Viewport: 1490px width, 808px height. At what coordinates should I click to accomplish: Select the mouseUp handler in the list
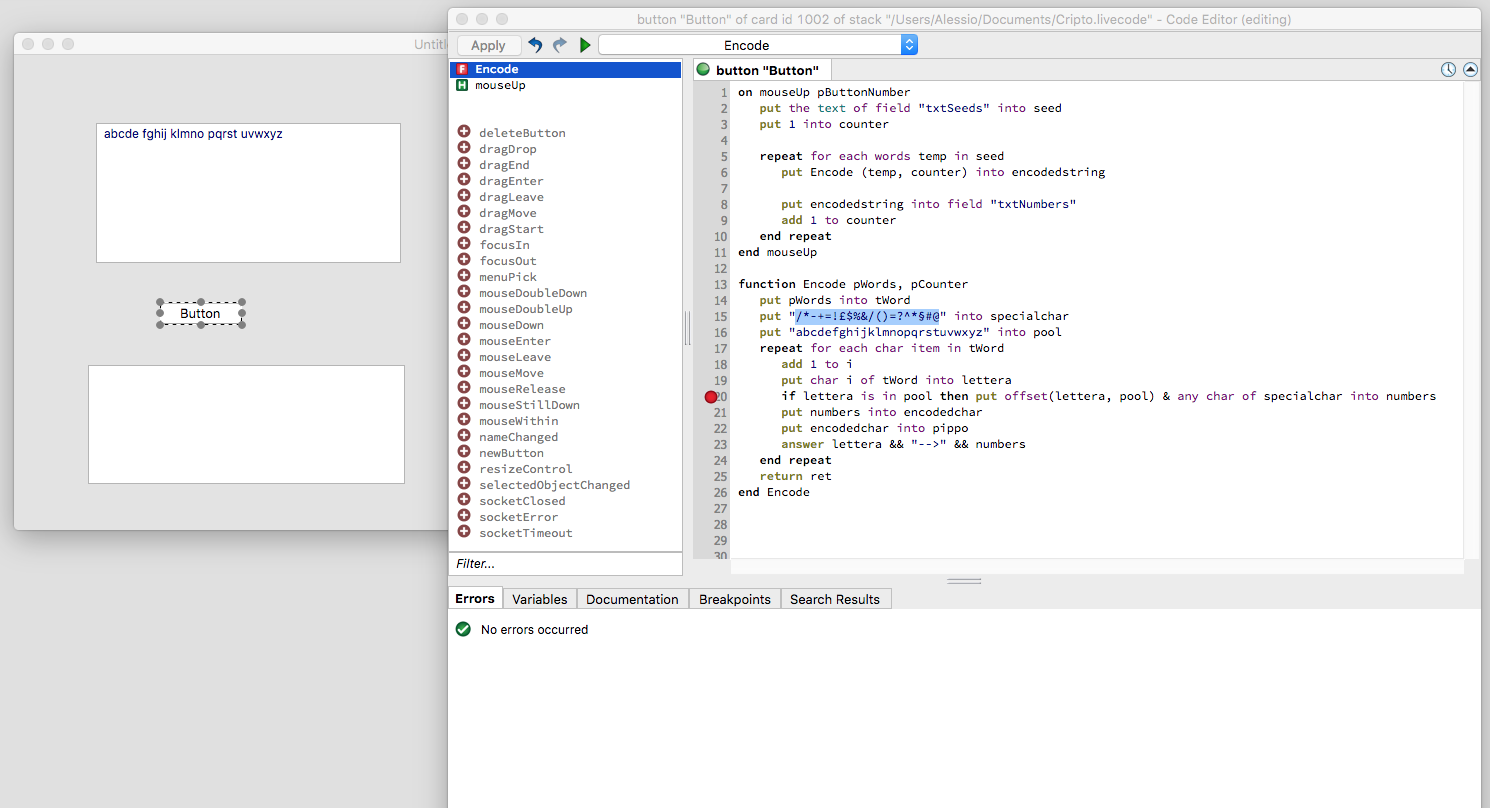click(x=500, y=85)
